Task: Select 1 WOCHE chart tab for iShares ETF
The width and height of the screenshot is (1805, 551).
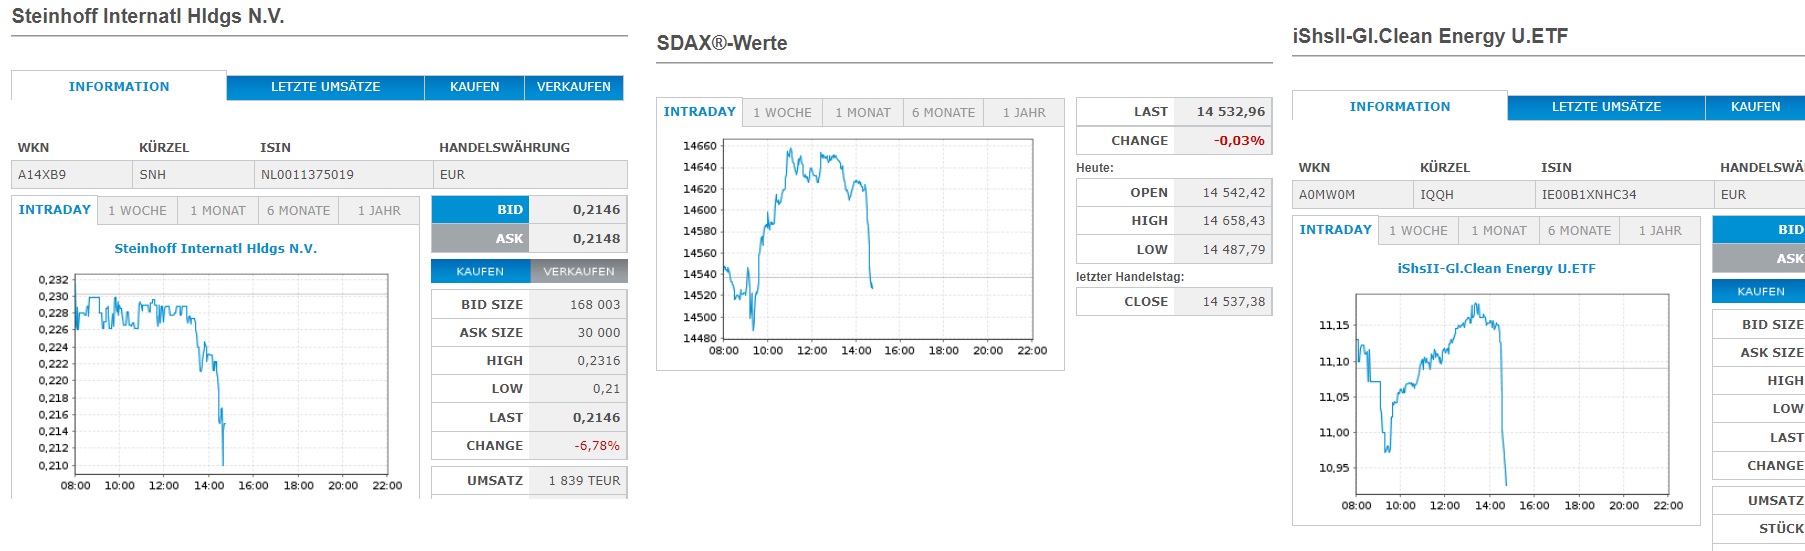Action: pos(1418,230)
